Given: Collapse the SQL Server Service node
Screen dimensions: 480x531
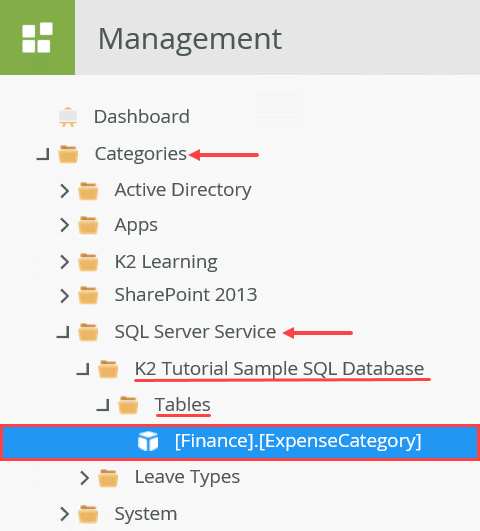Looking at the screenshot, I should coord(63,332).
